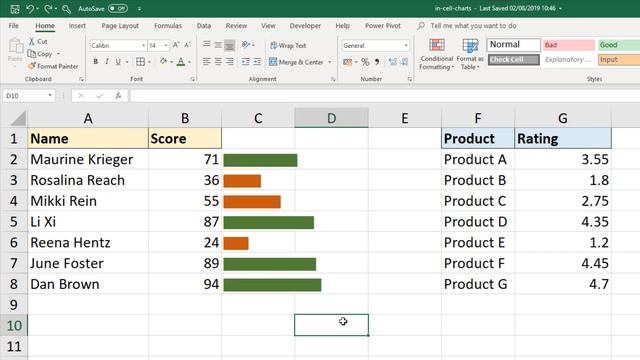Open the View tab

[x=268, y=26]
